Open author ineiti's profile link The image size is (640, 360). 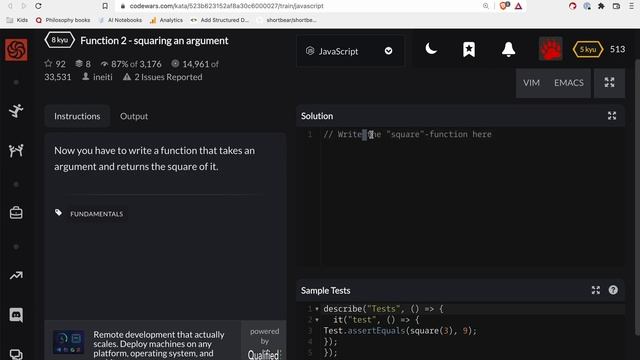(102, 77)
